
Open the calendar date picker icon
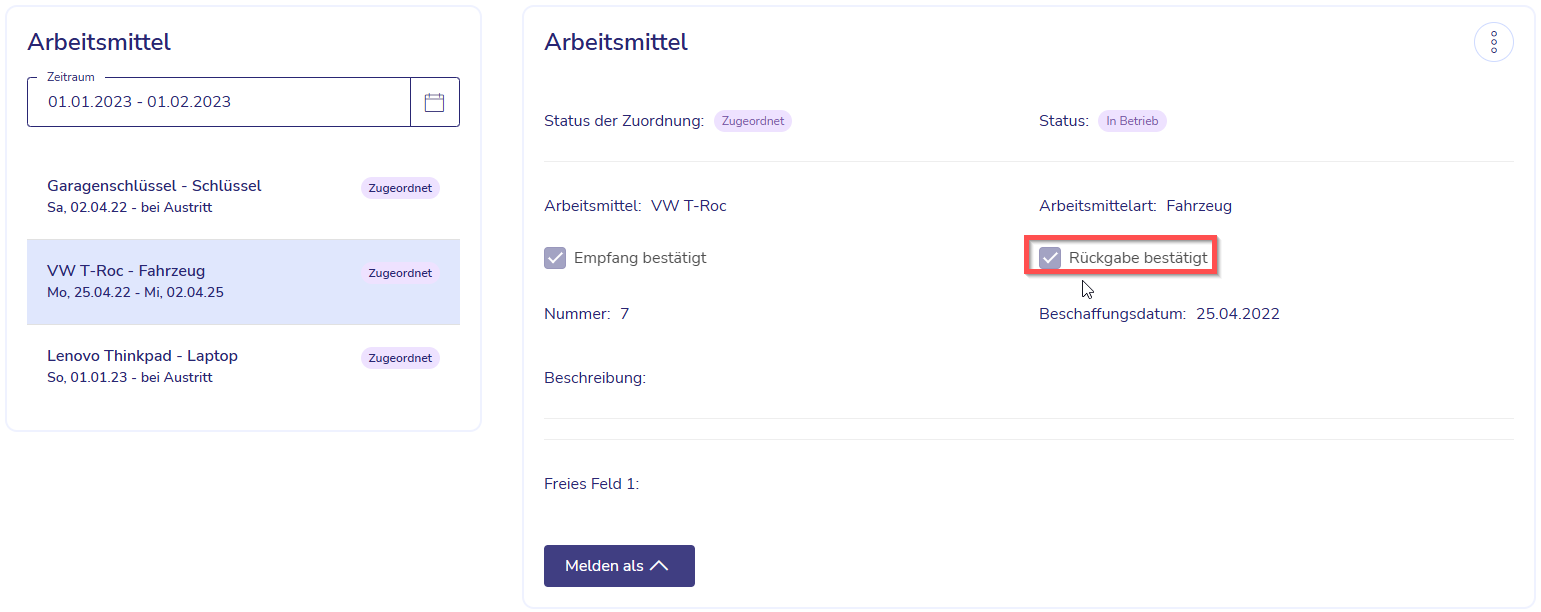coord(434,102)
